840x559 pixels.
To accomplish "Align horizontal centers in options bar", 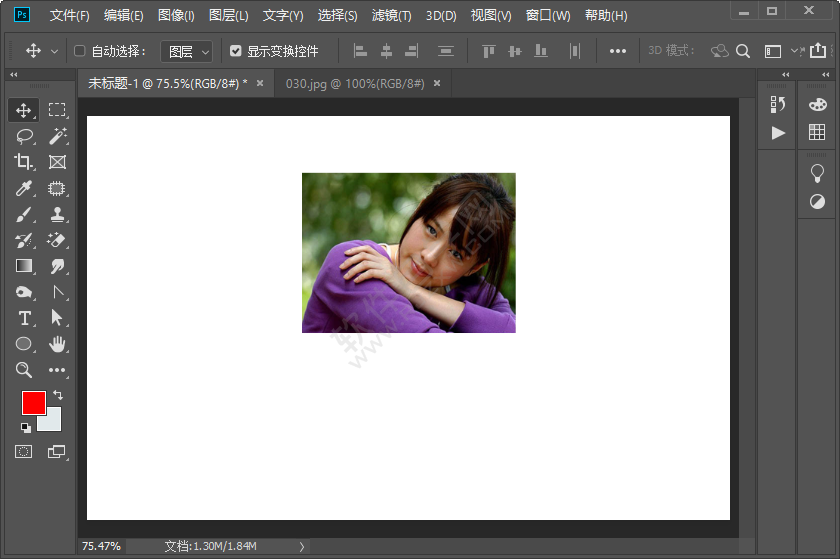I will click(386, 51).
